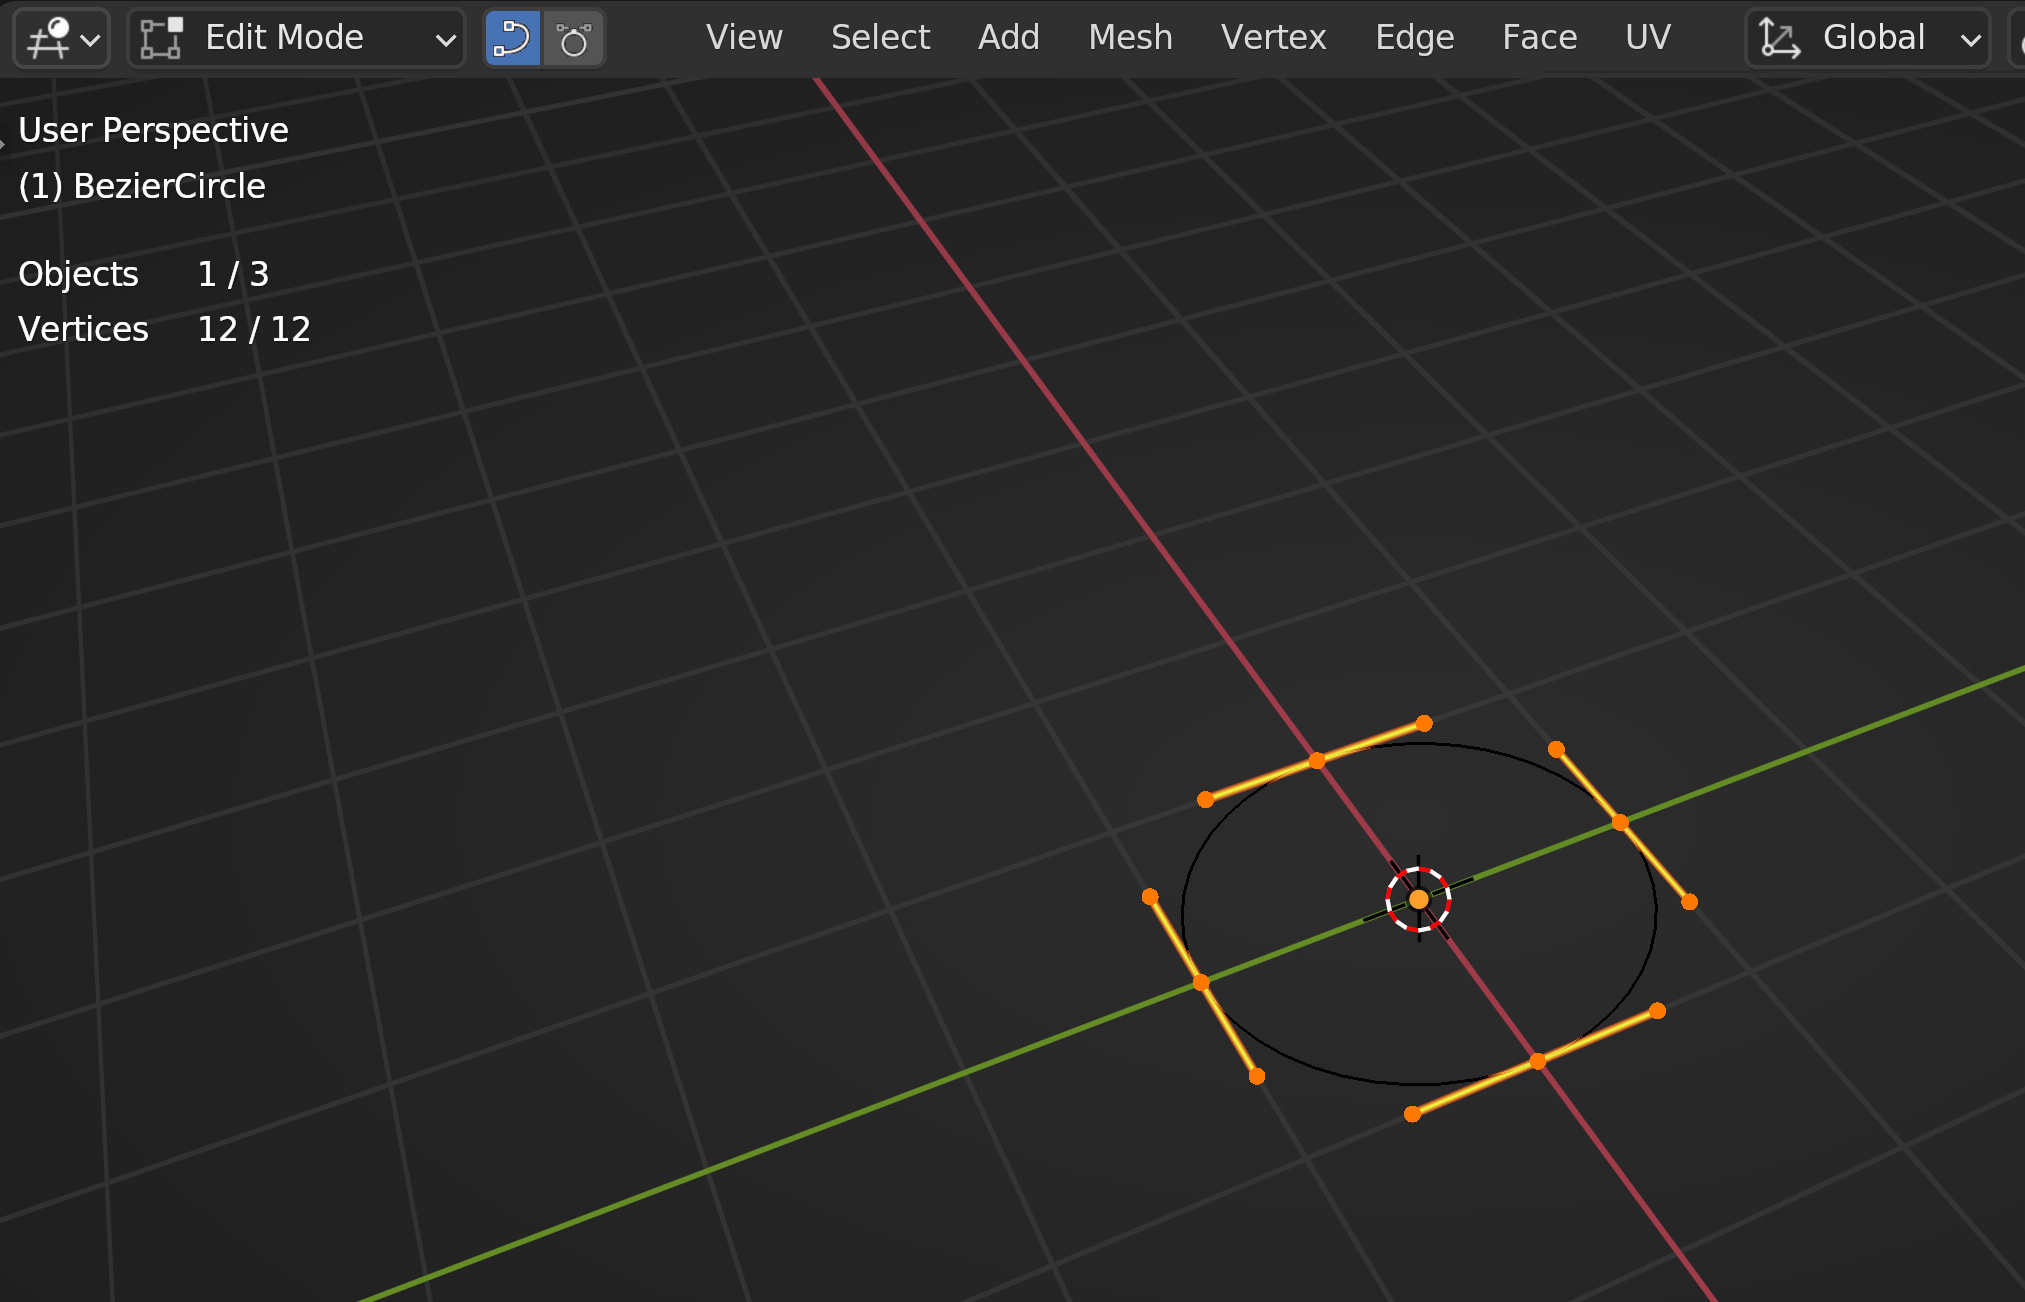Open the editor type dropdown
Viewport: 2025px width, 1302px height.
coord(62,39)
